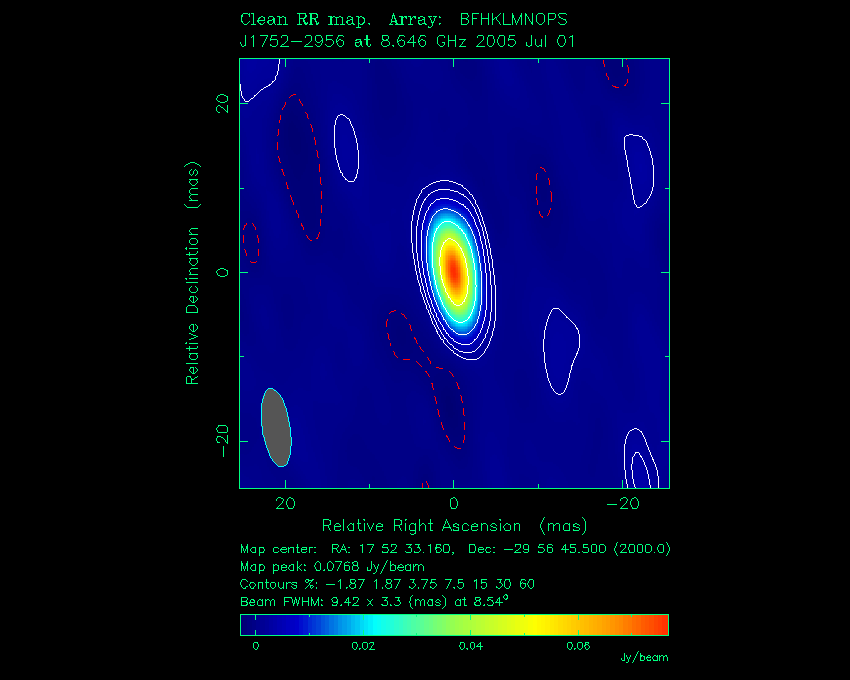850x680 pixels.
Task: Click the nested white contours at bottom-right corner
Action: tap(641, 459)
